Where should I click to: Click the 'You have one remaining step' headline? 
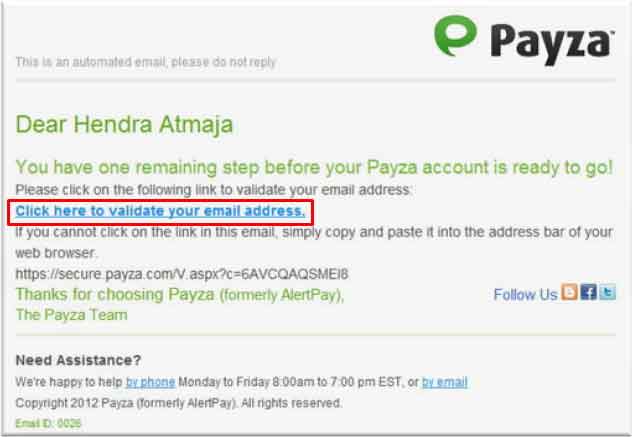click(x=314, y=167)
